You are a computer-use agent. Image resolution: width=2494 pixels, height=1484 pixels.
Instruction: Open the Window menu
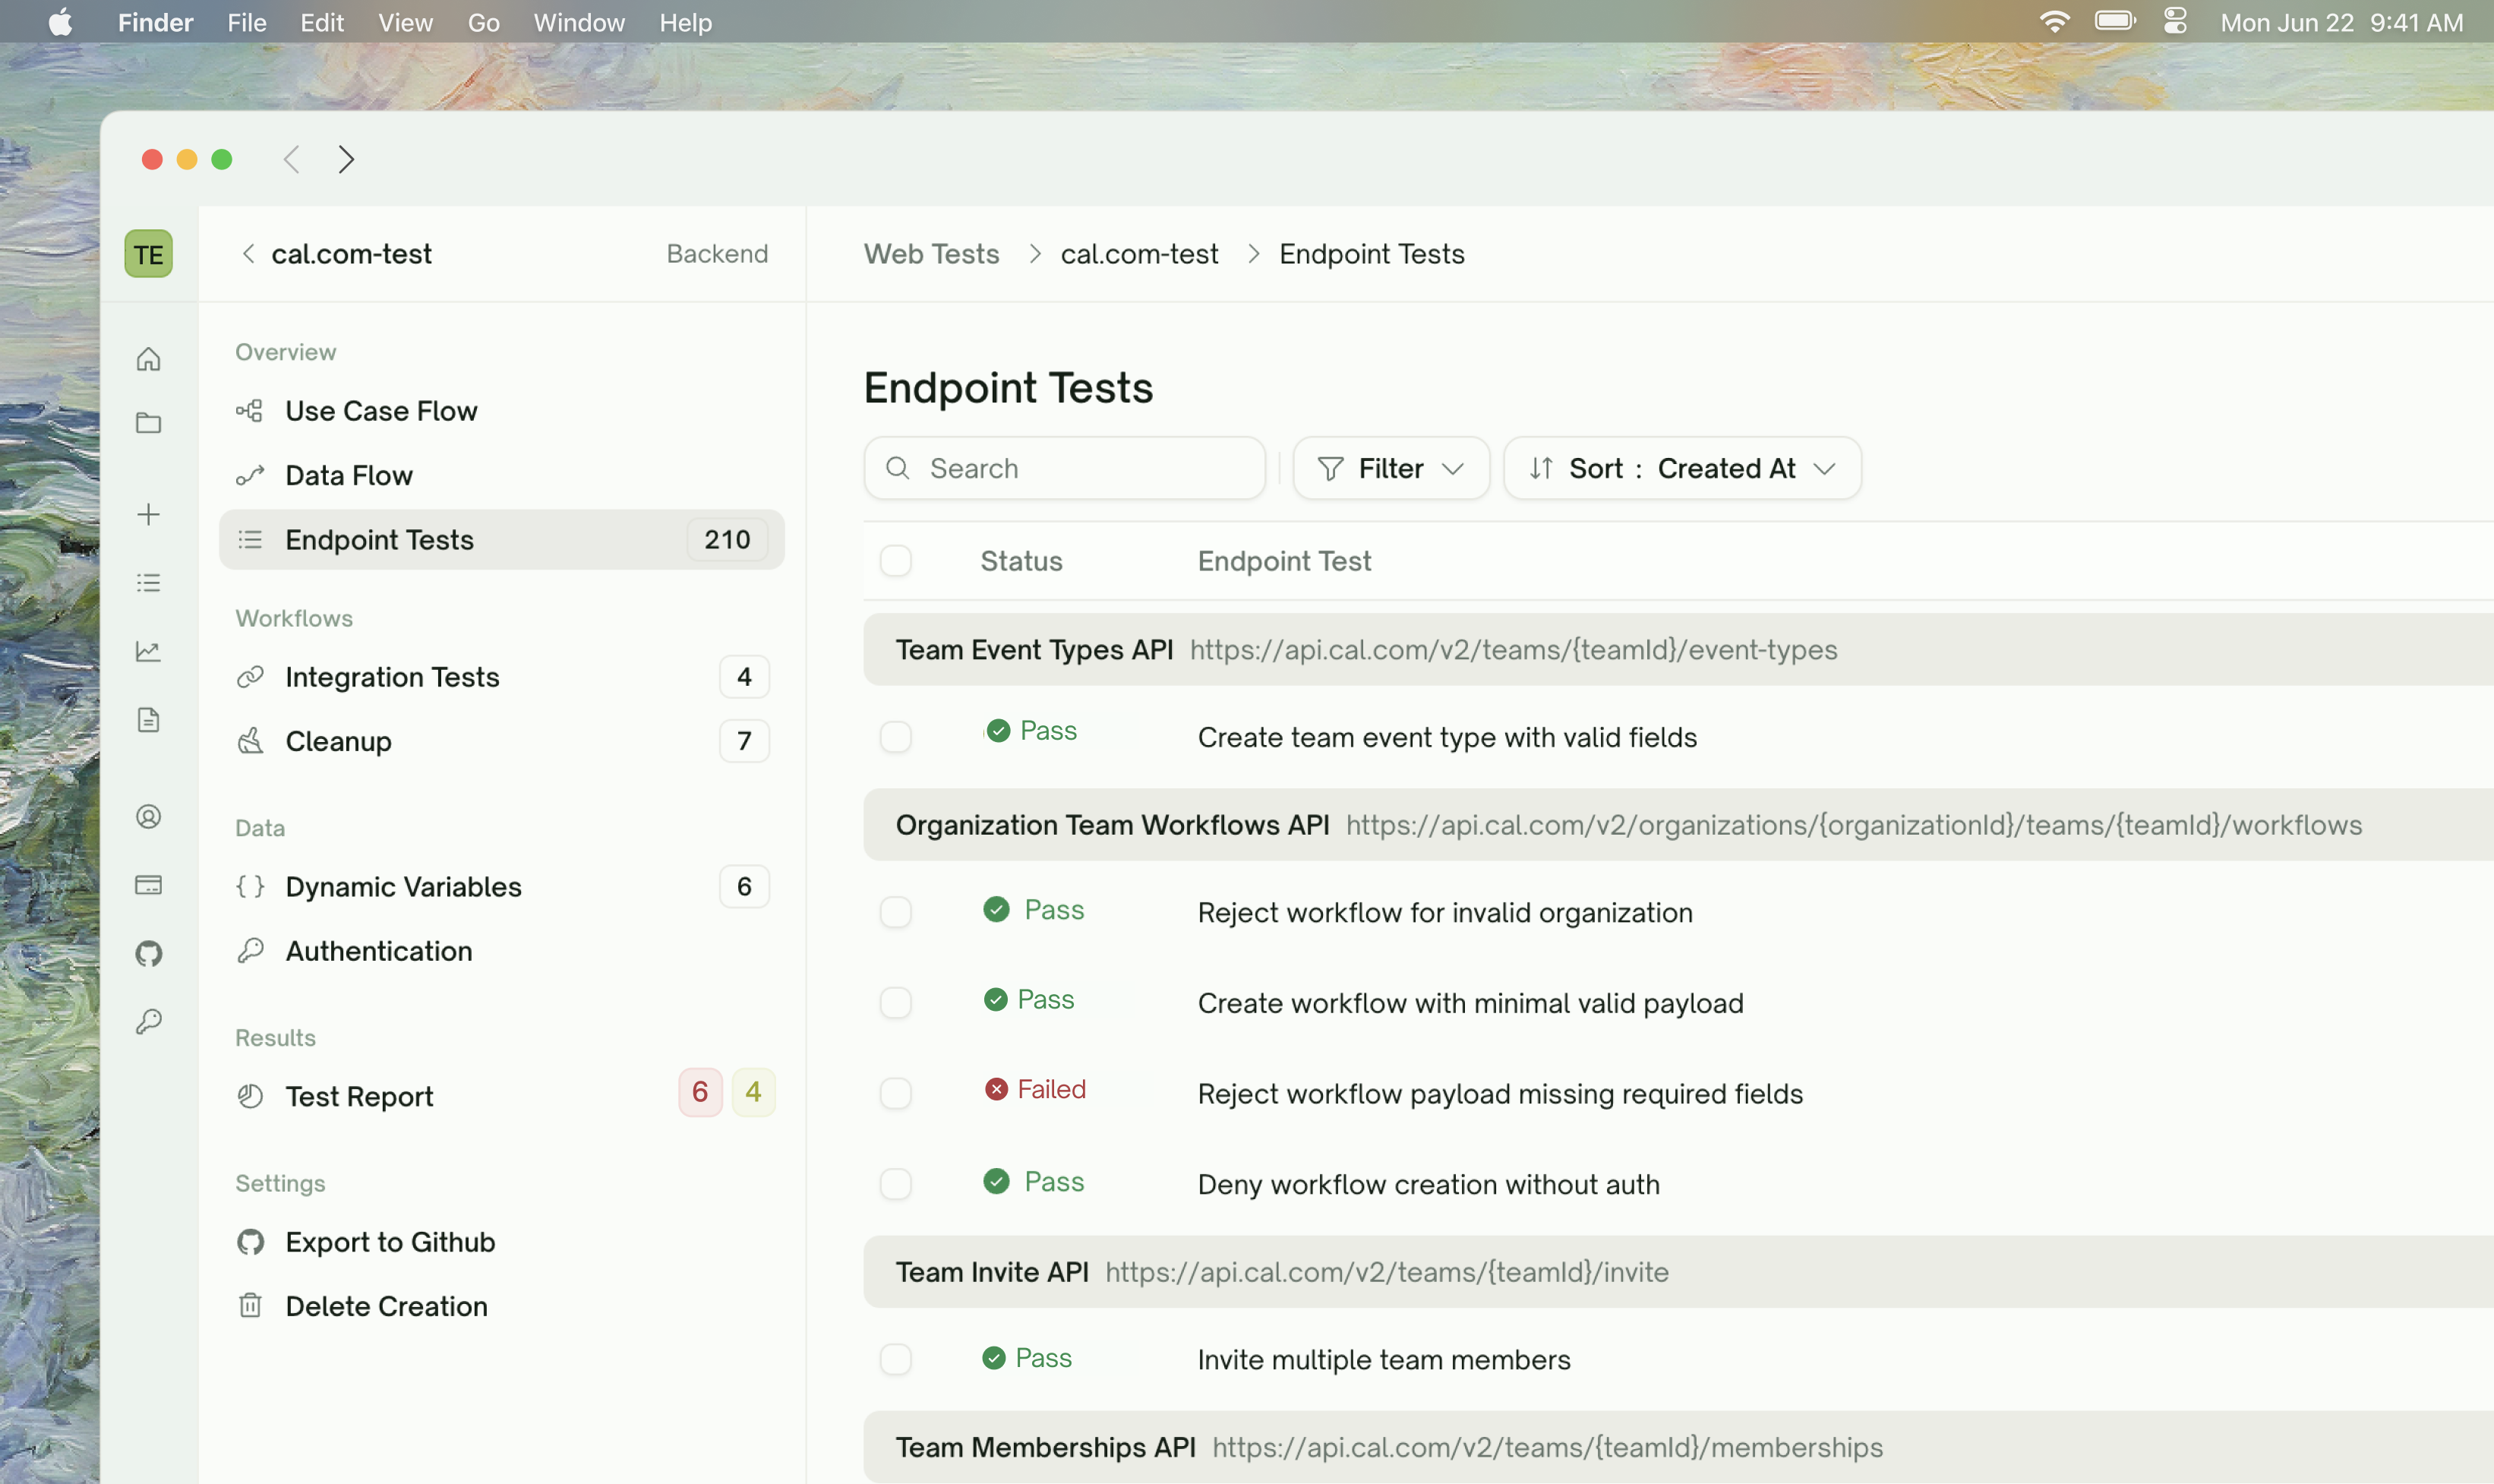579,22
